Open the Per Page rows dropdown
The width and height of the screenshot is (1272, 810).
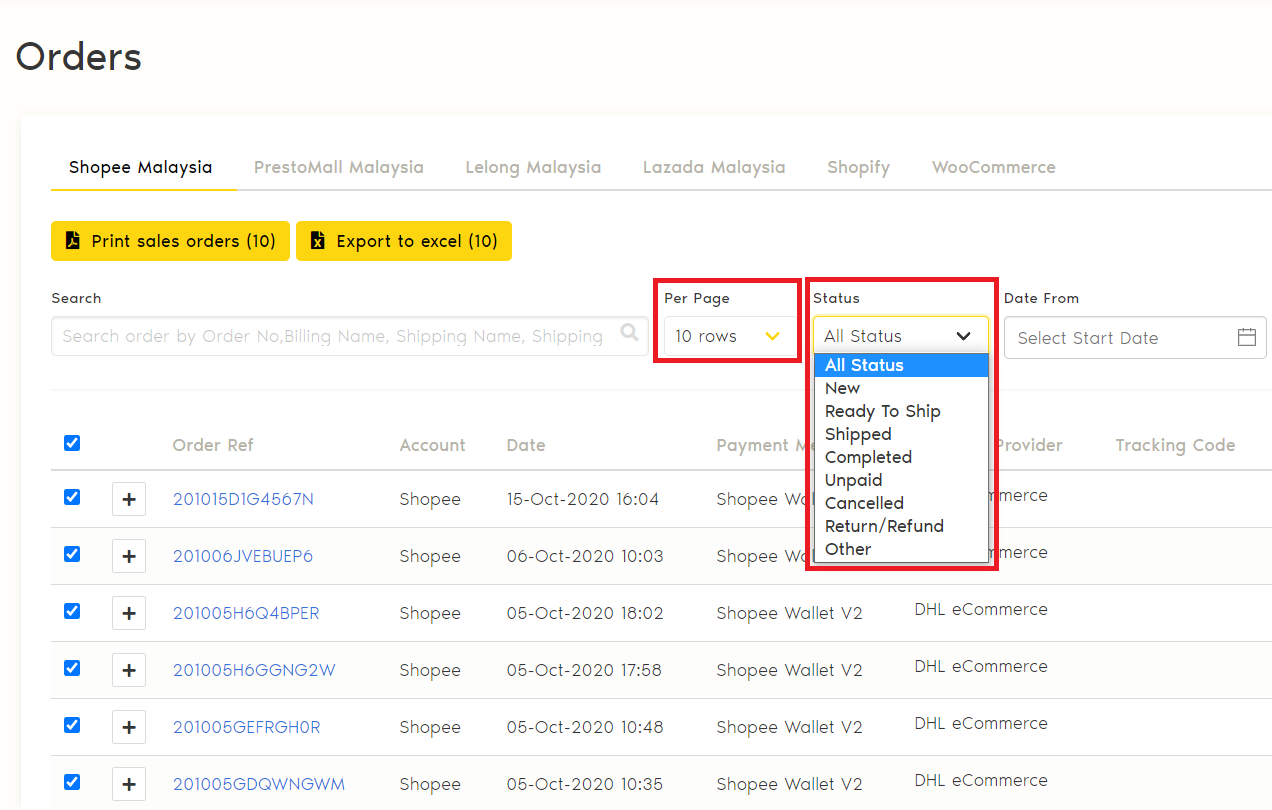tap(728, 336)
